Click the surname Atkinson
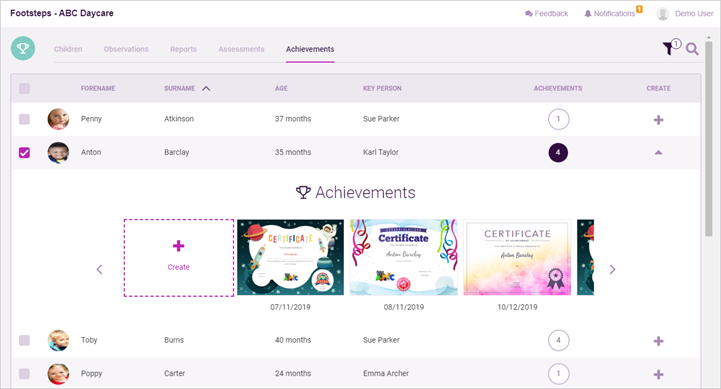Screen dimensions: 721x389 coord(179,119)
